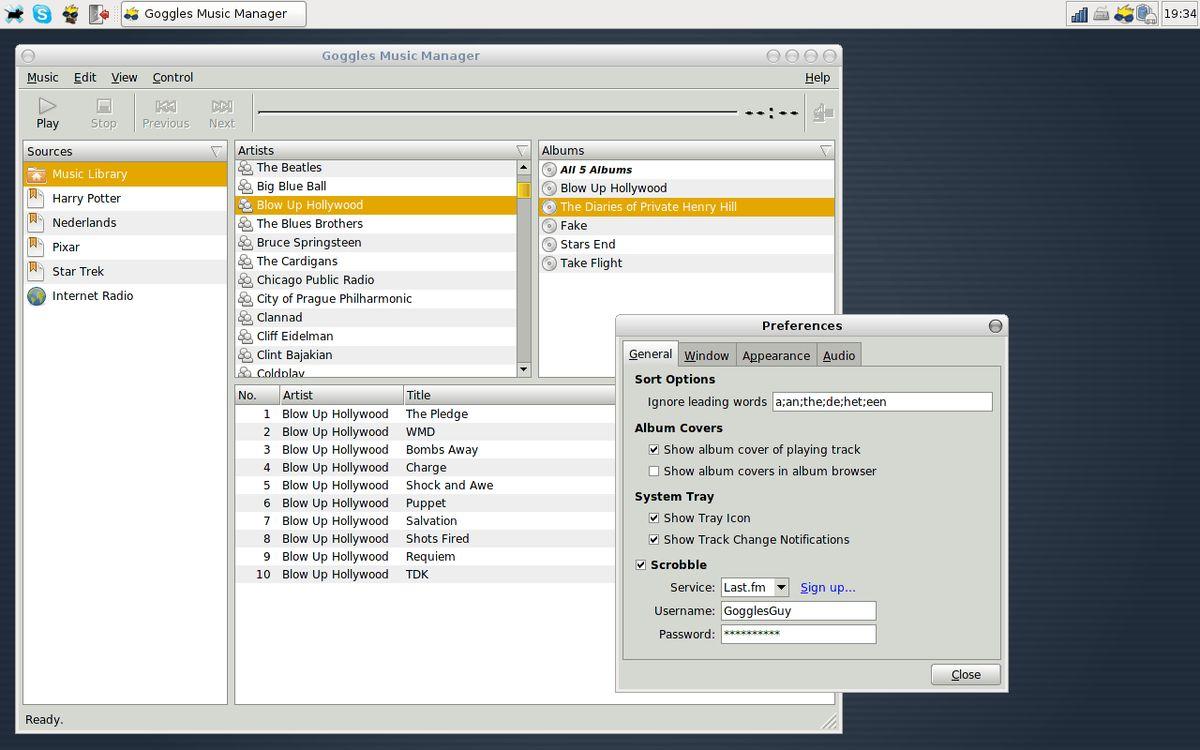Open the Sources header filter triangle
The width and height of the screenshot is (1200, 750).
point(217,151)
